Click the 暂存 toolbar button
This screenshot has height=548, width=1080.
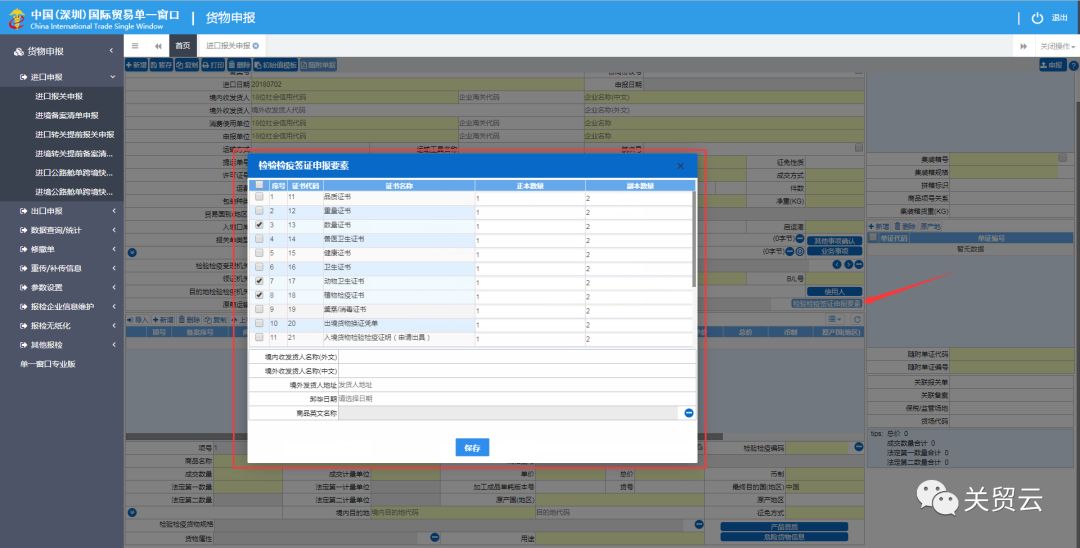point(161,65)
